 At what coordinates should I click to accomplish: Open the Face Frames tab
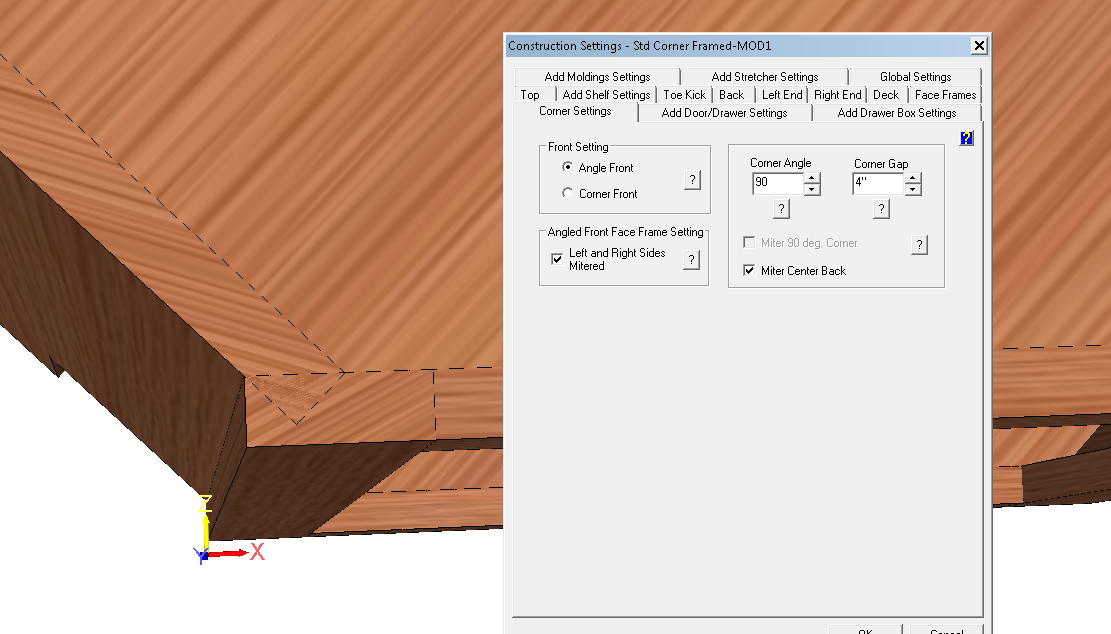click(945, 95)
